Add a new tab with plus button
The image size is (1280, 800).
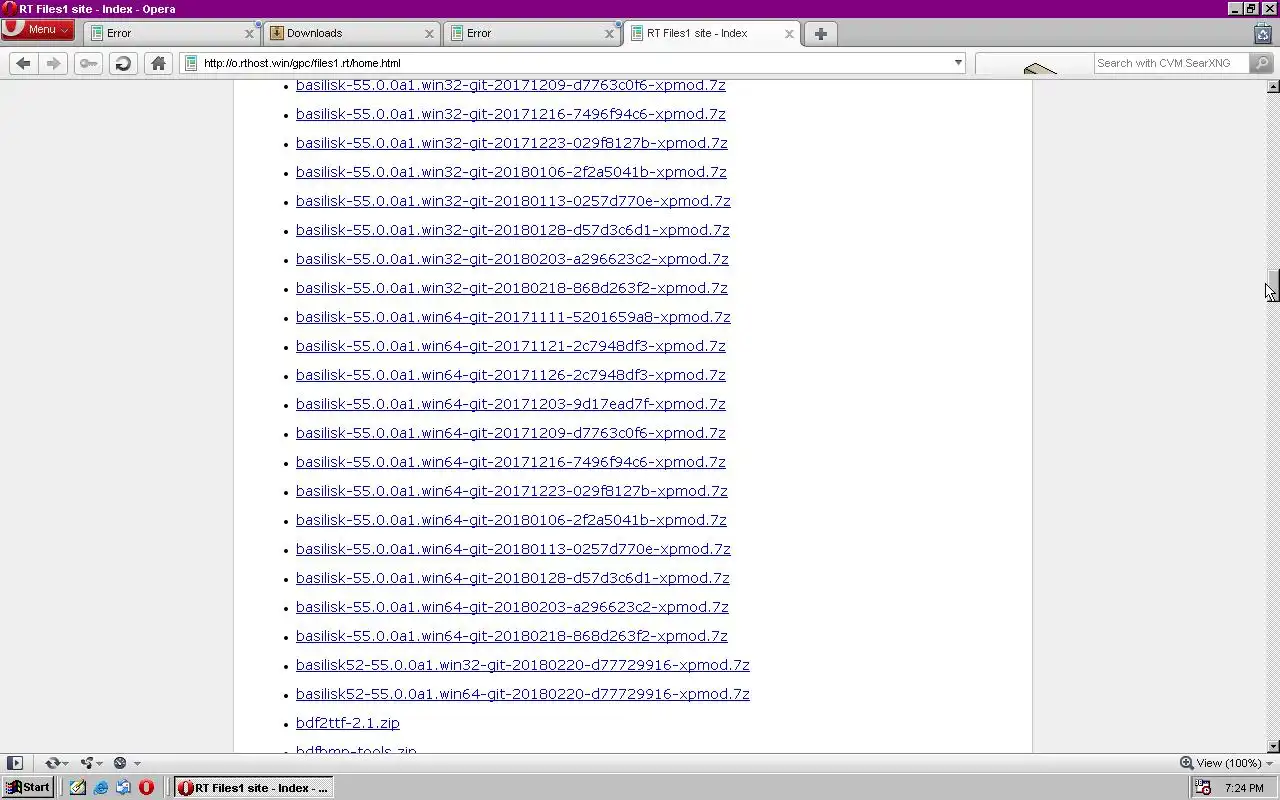(821, 33)
